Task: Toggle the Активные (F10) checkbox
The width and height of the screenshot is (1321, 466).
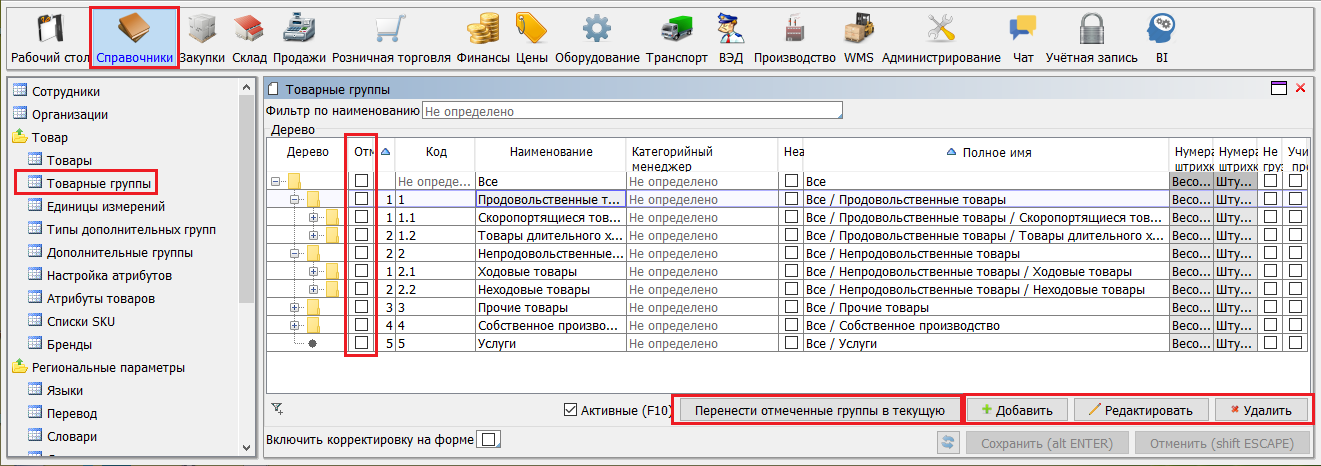Action: [571, 409]
